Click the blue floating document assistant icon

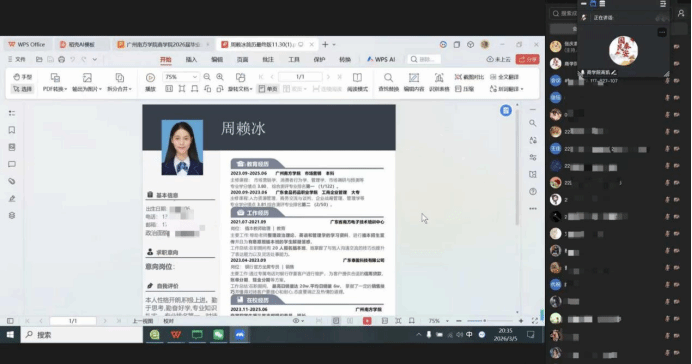click(x=506, y=110)
